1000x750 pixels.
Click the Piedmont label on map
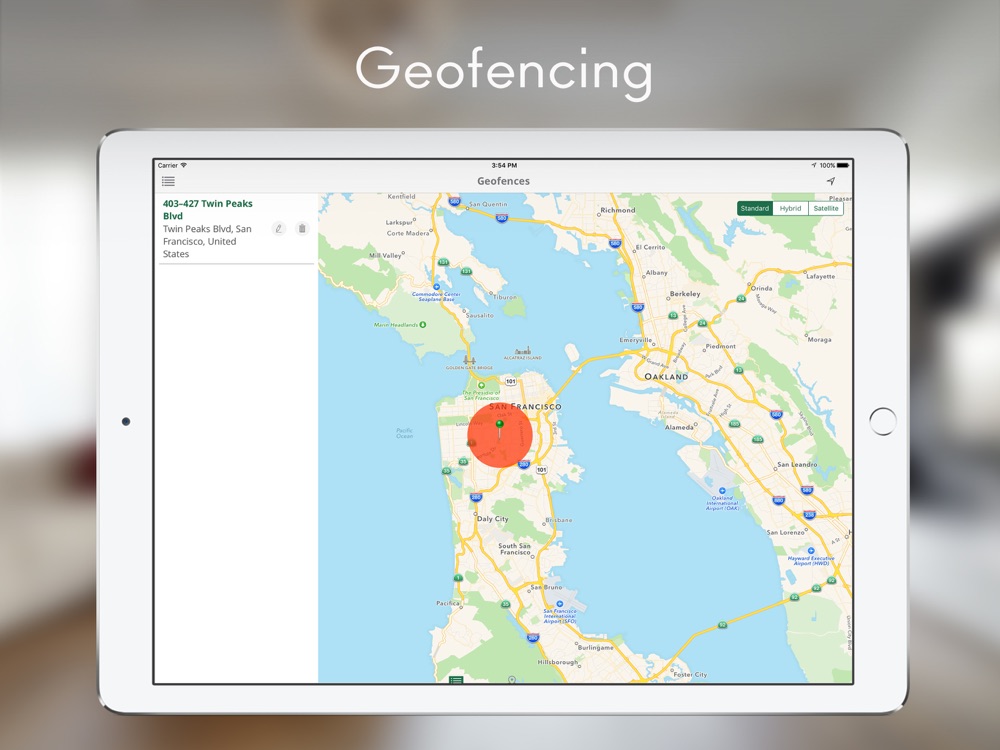[721, 346]
